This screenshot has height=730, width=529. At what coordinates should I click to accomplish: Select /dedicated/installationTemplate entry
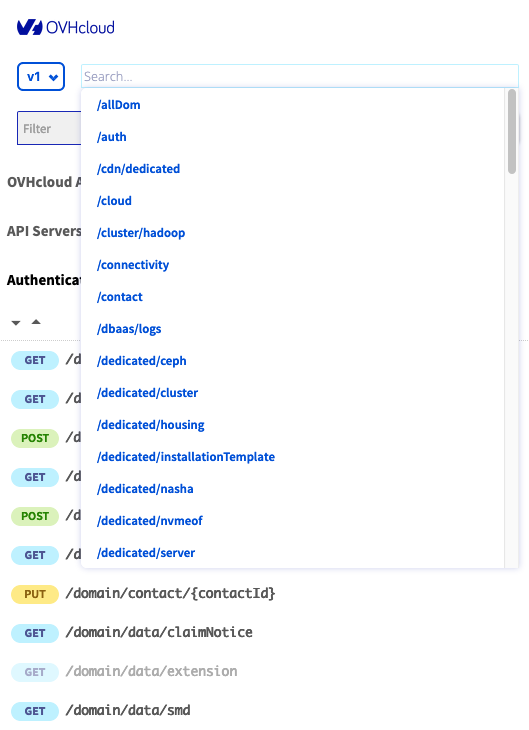[x=186, y=457]
